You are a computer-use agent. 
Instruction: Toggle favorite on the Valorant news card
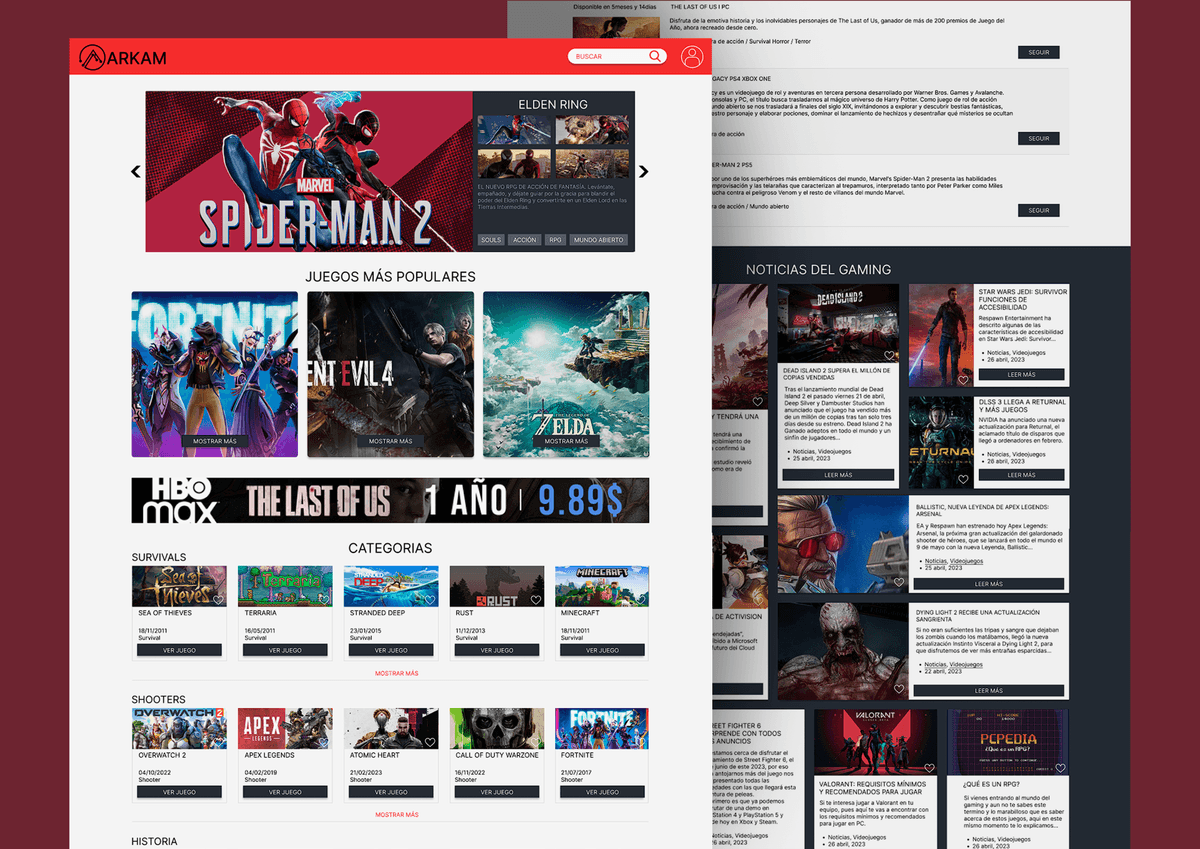[x=929, y=768]
